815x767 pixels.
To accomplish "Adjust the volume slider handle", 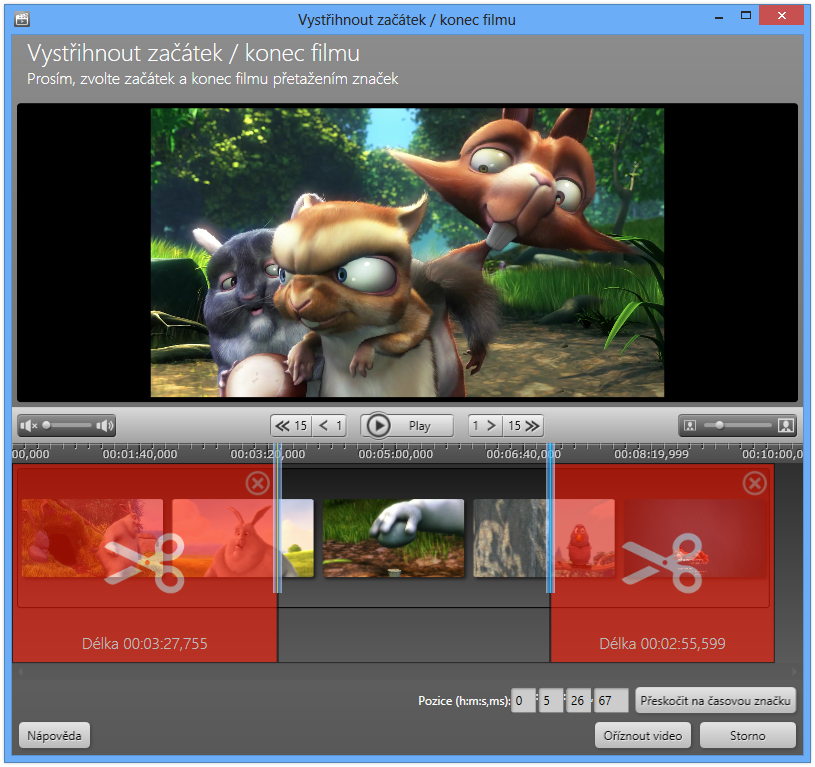I will click(47, 426).
